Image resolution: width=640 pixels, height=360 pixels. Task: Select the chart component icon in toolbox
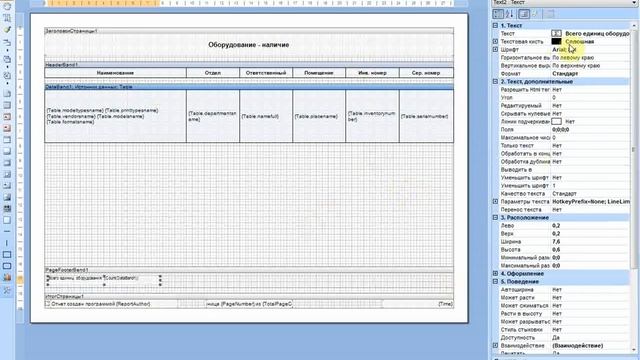click(x=7, y=278)
